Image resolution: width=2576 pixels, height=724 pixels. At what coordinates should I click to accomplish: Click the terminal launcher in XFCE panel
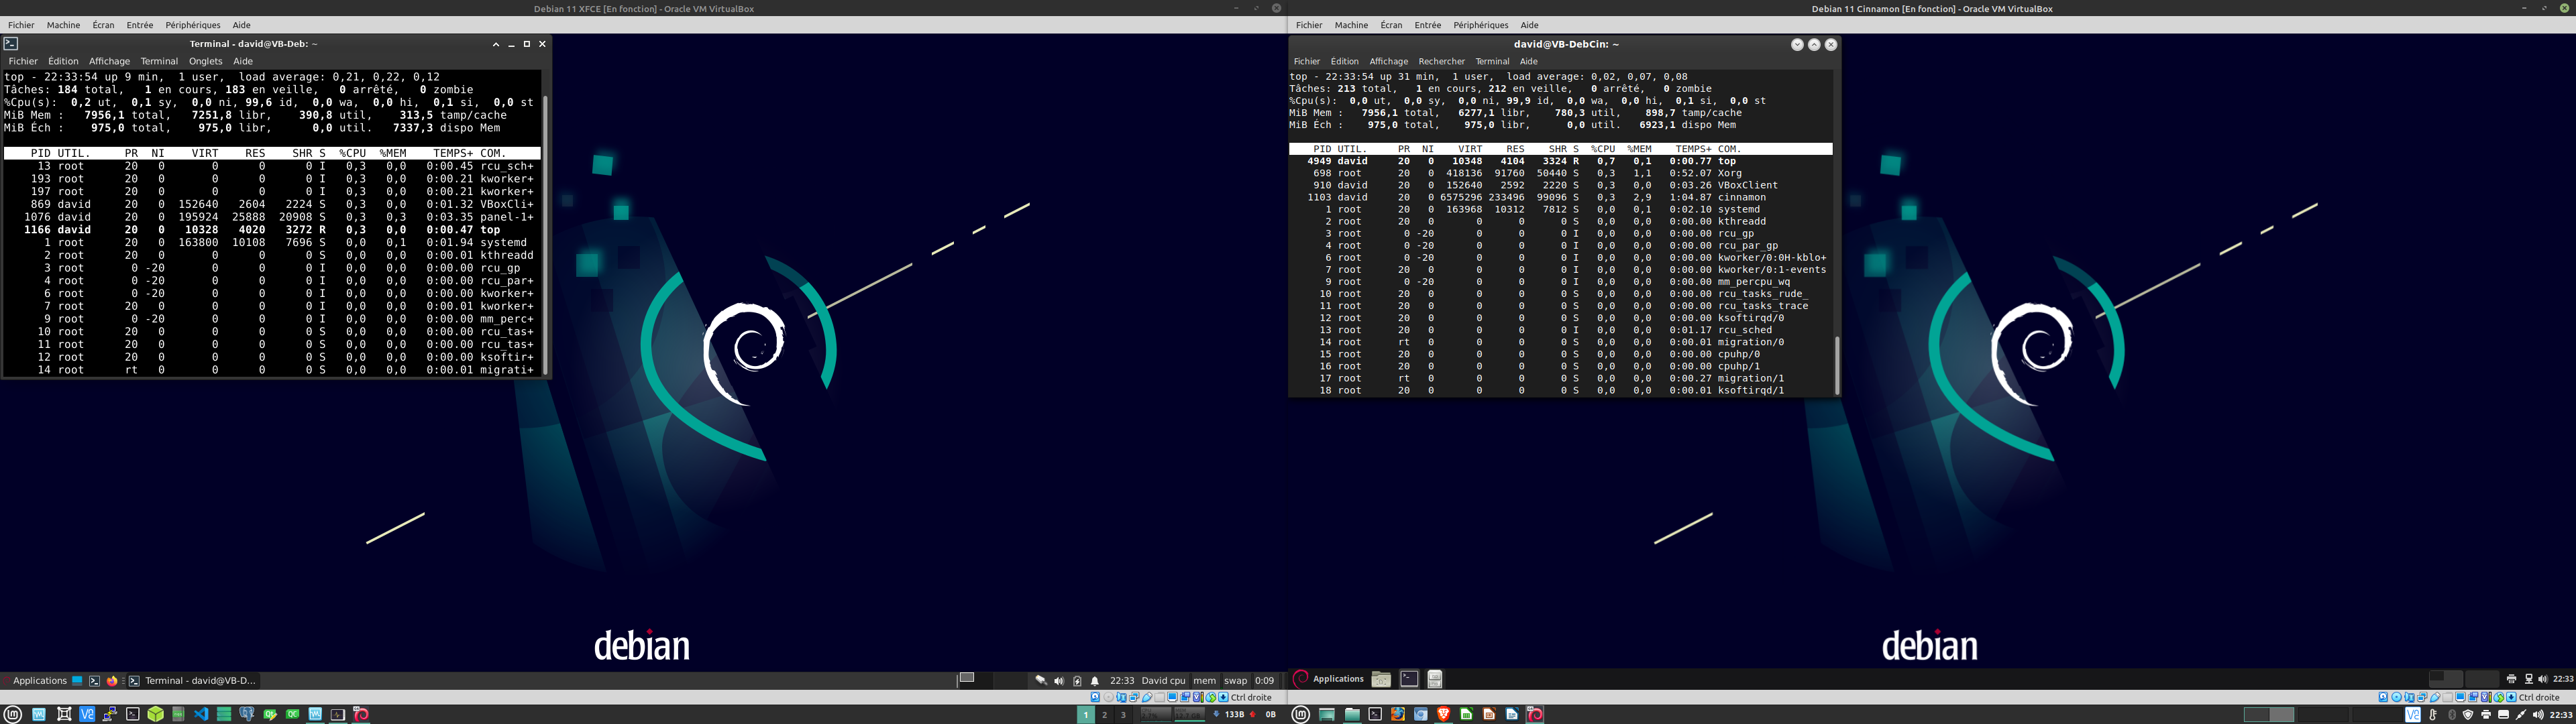click(x=94, y=681)
